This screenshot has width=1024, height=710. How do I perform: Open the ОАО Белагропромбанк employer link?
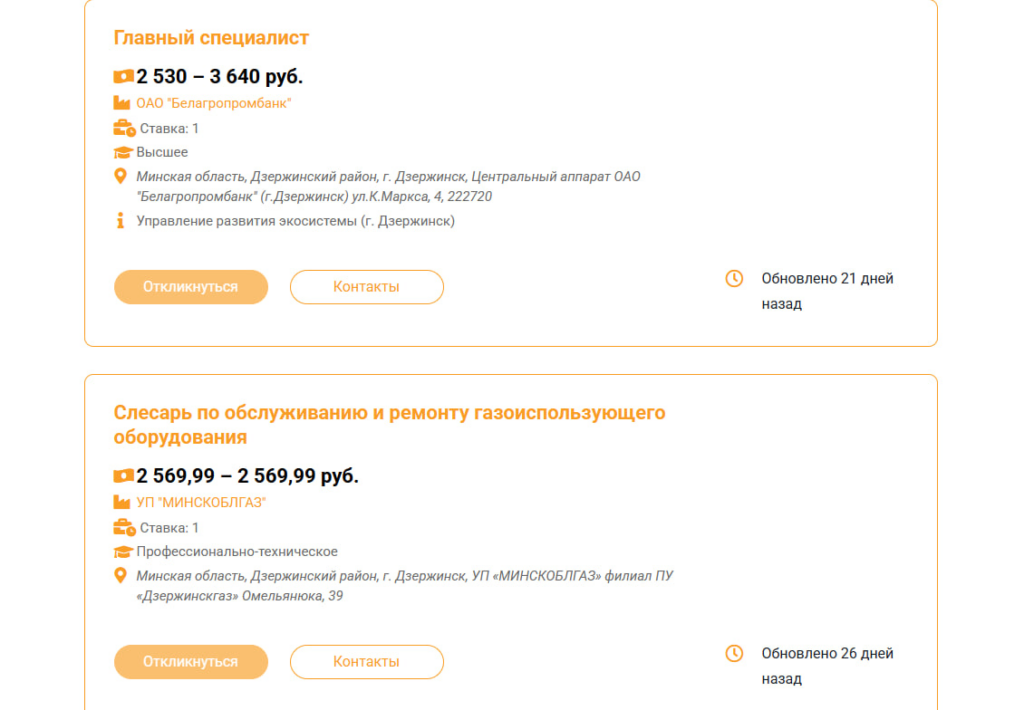(x=214, y=103)
